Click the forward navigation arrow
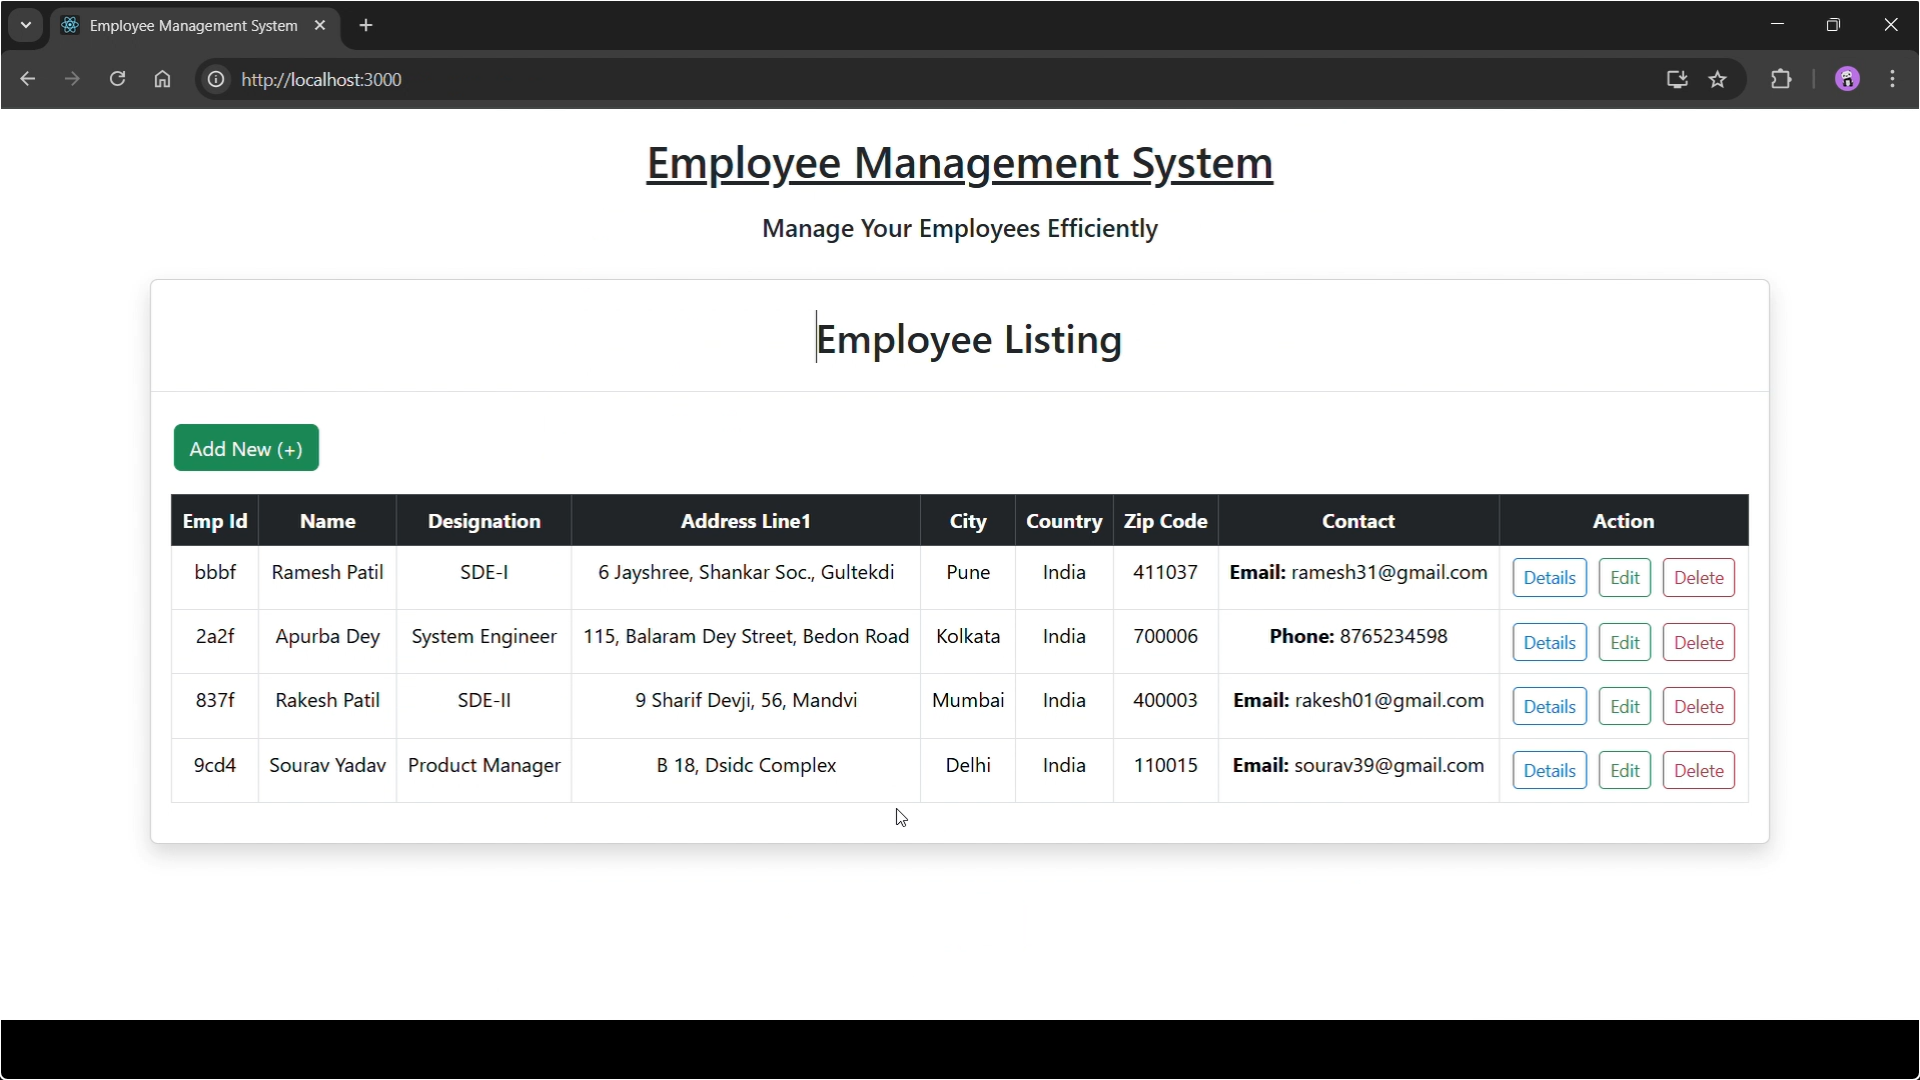 72,79
